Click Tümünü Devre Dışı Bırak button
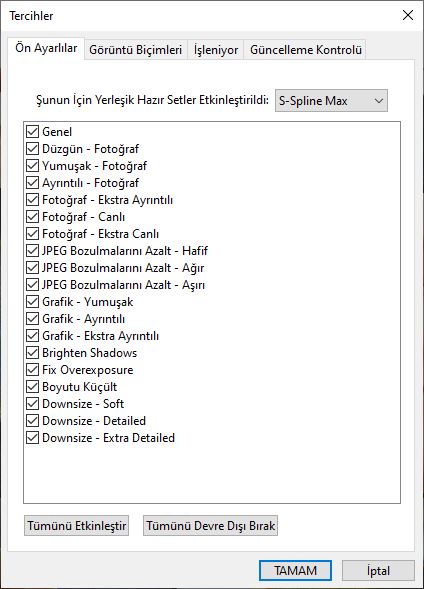This screenshot has height=589, width=424. click(x=210, y=525)
